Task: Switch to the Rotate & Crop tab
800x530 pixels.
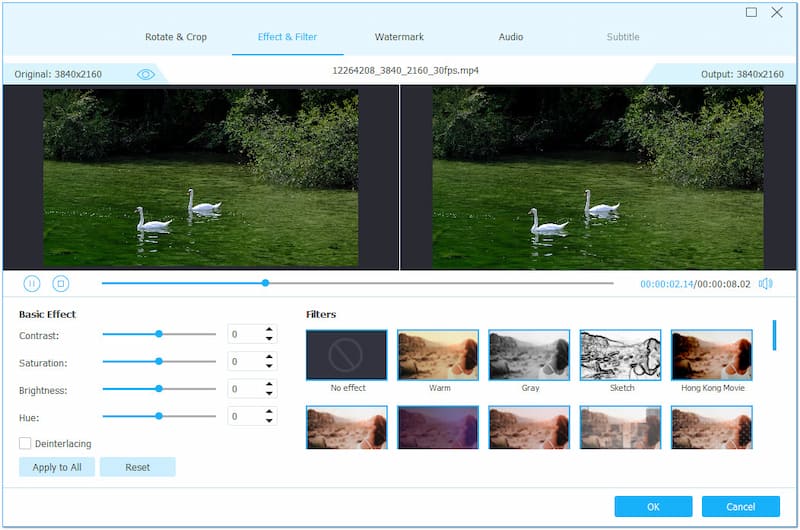Action: (x=176, y=37)
